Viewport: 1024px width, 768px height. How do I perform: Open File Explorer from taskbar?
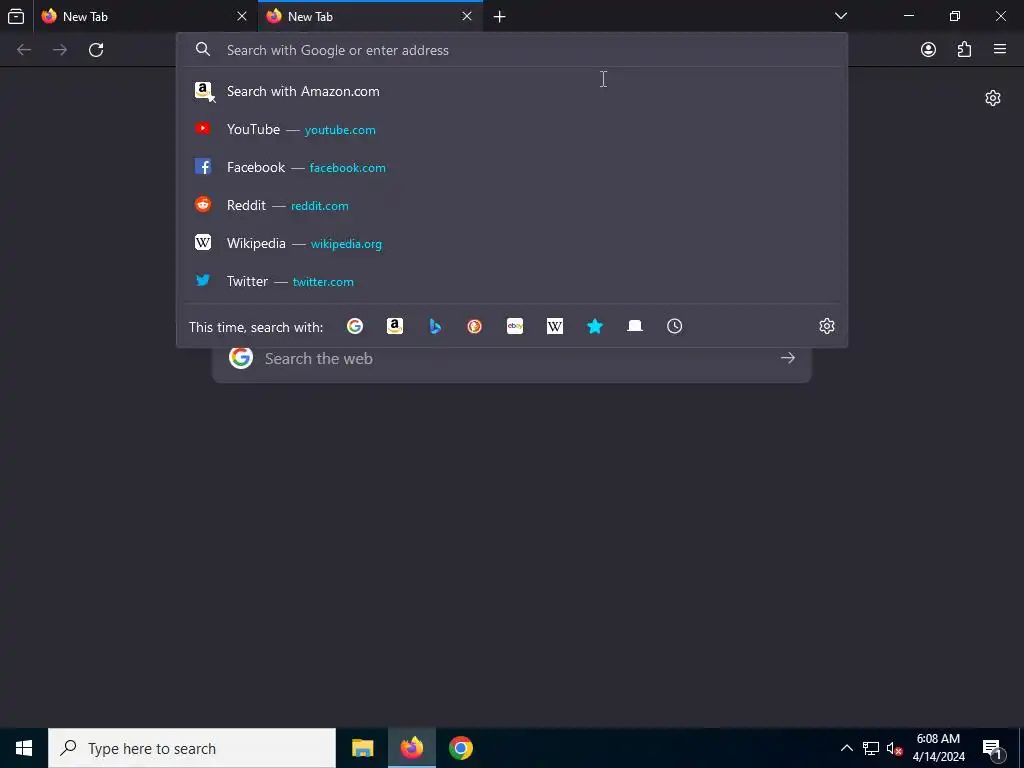click(362, 748)
